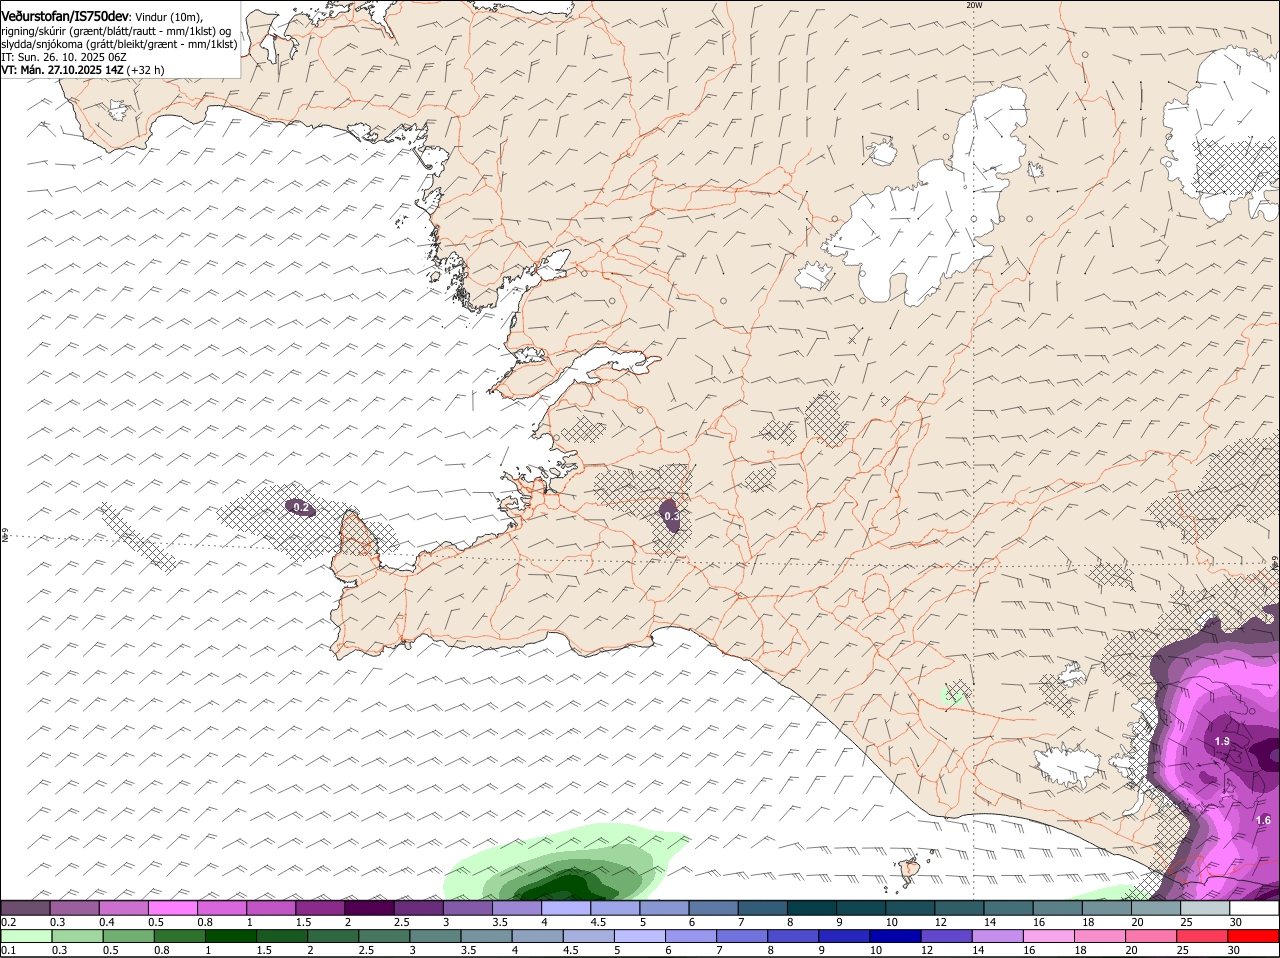This screenshot has width=1280, height=958.
Task: Click the dark mauve 0.2 swatch in purple snow legend
Action: coord(25,907)
